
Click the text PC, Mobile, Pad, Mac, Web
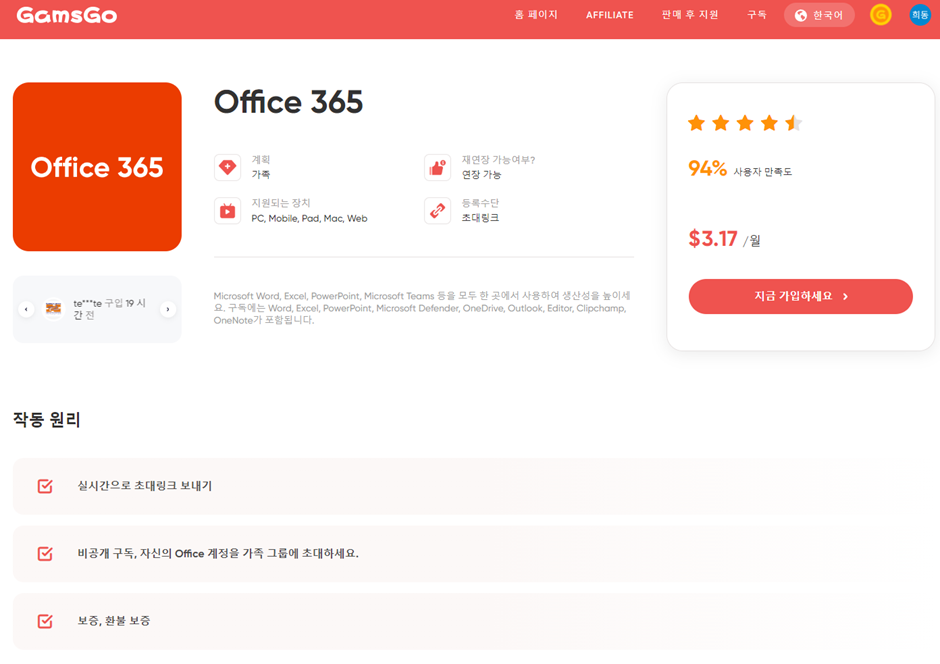pyautogui.click(x=309, y=218)
